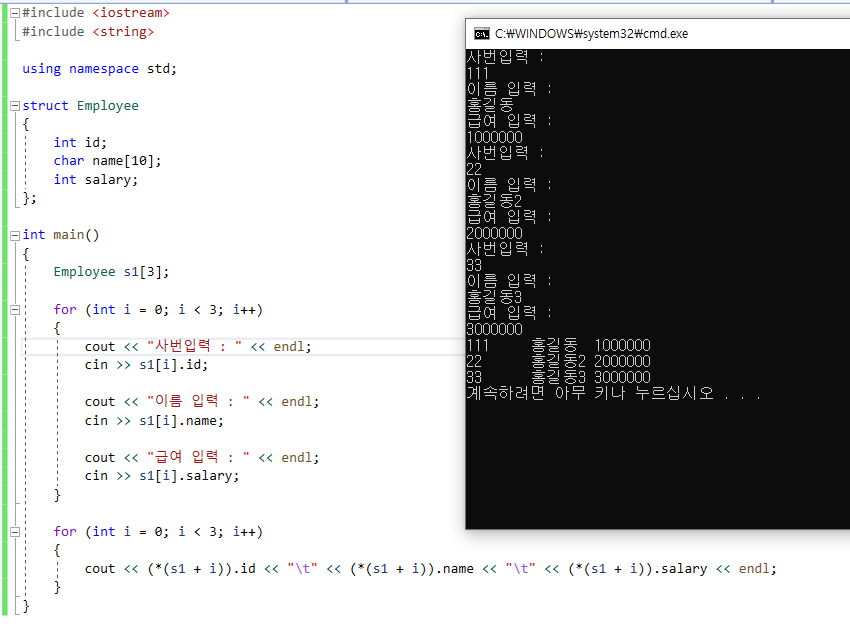Click 'using namespace std;' line
850x628 pixels.
(99, 69)
